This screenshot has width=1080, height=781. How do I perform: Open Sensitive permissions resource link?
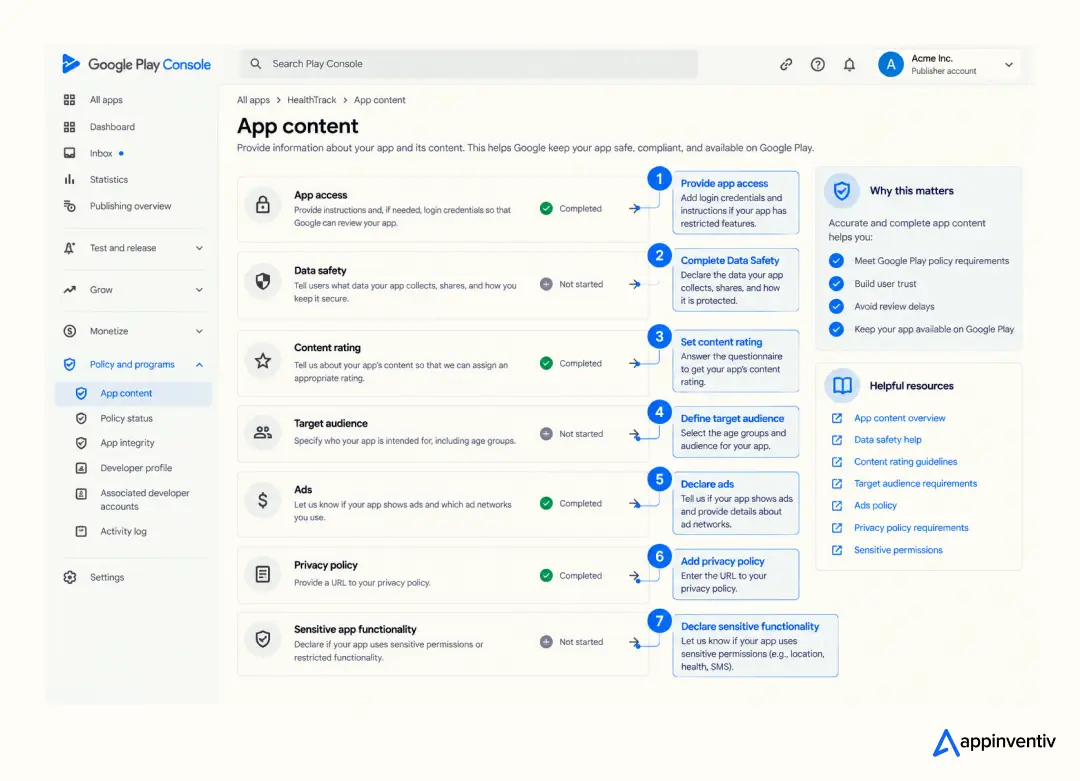coord(898,550)
